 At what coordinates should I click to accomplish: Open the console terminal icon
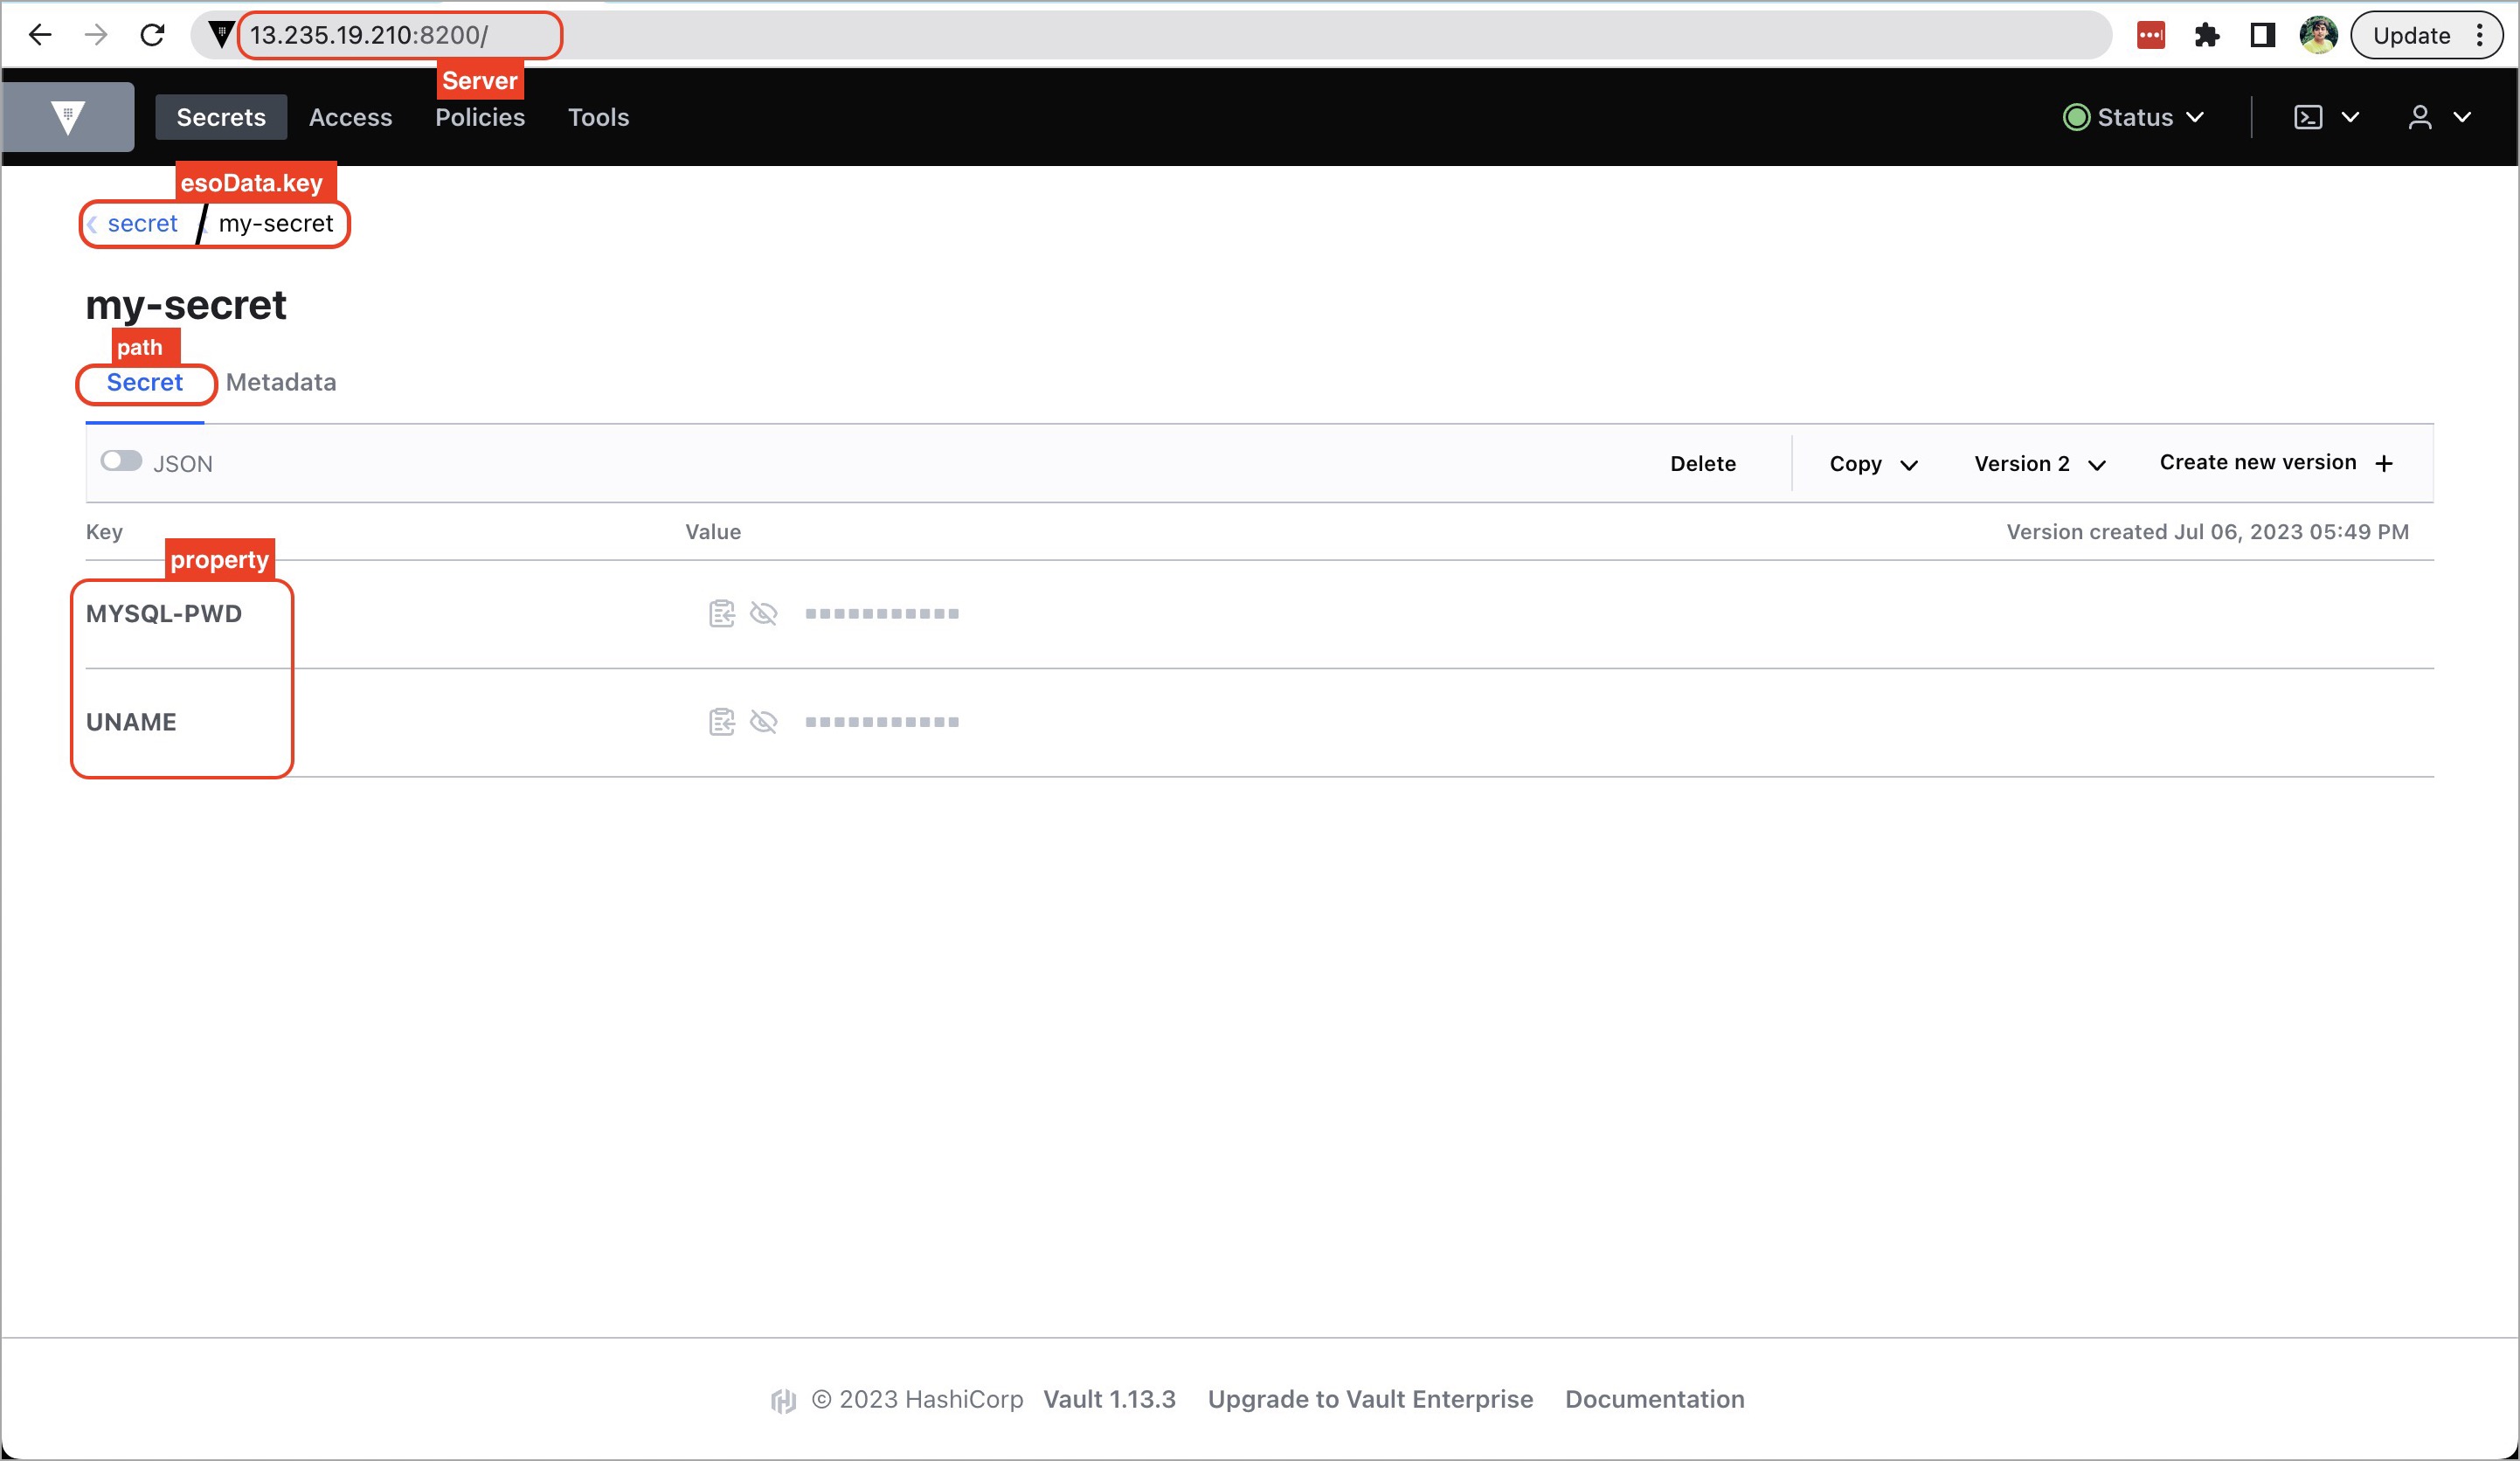[2307, 117]
